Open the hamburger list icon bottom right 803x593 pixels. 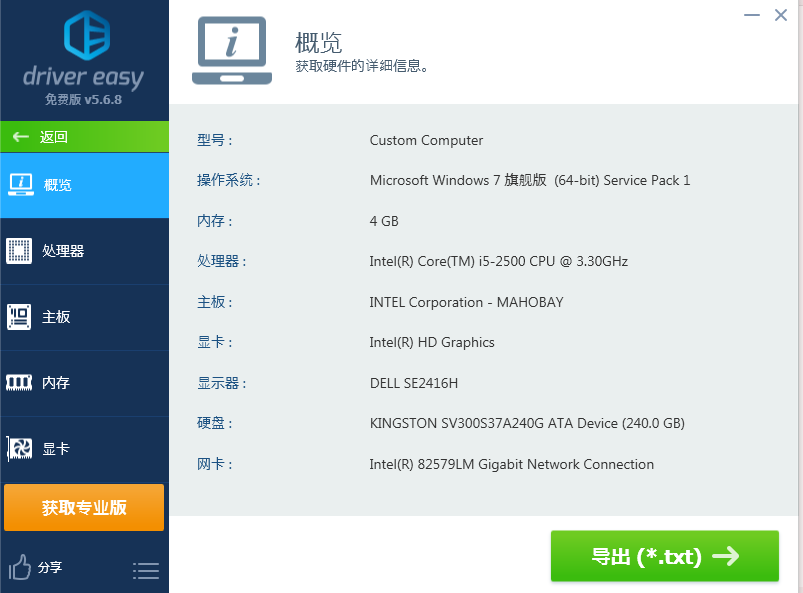146,570
